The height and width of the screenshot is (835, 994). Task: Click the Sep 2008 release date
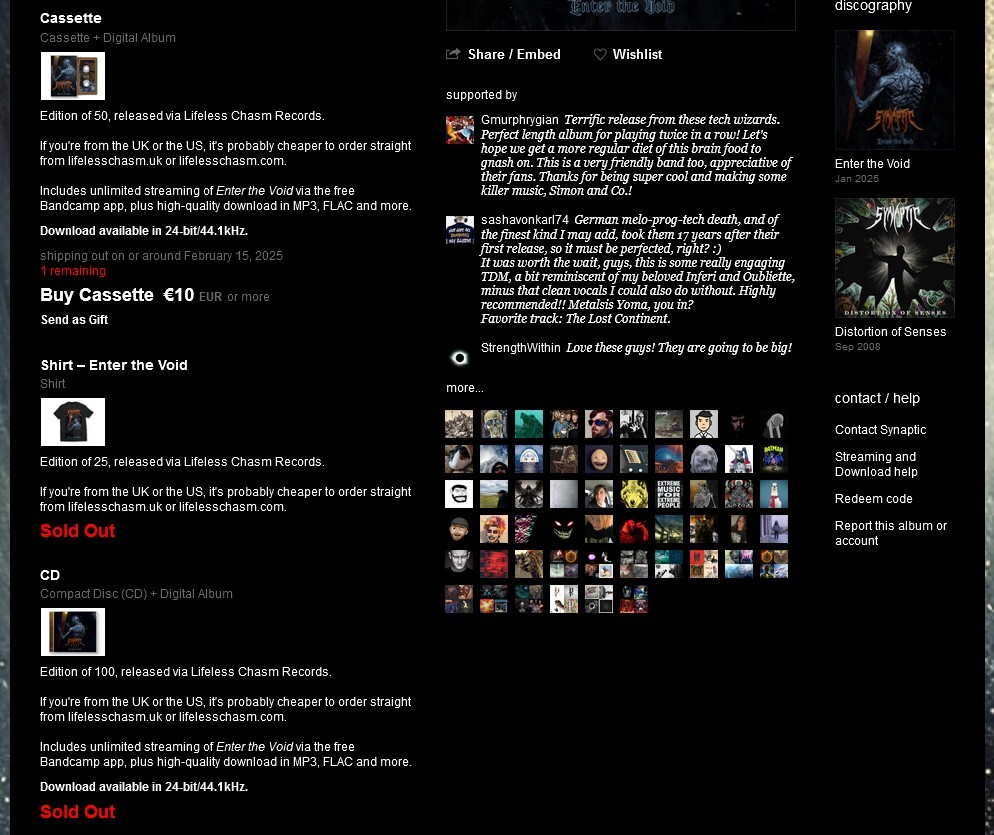tap(857, 347)
